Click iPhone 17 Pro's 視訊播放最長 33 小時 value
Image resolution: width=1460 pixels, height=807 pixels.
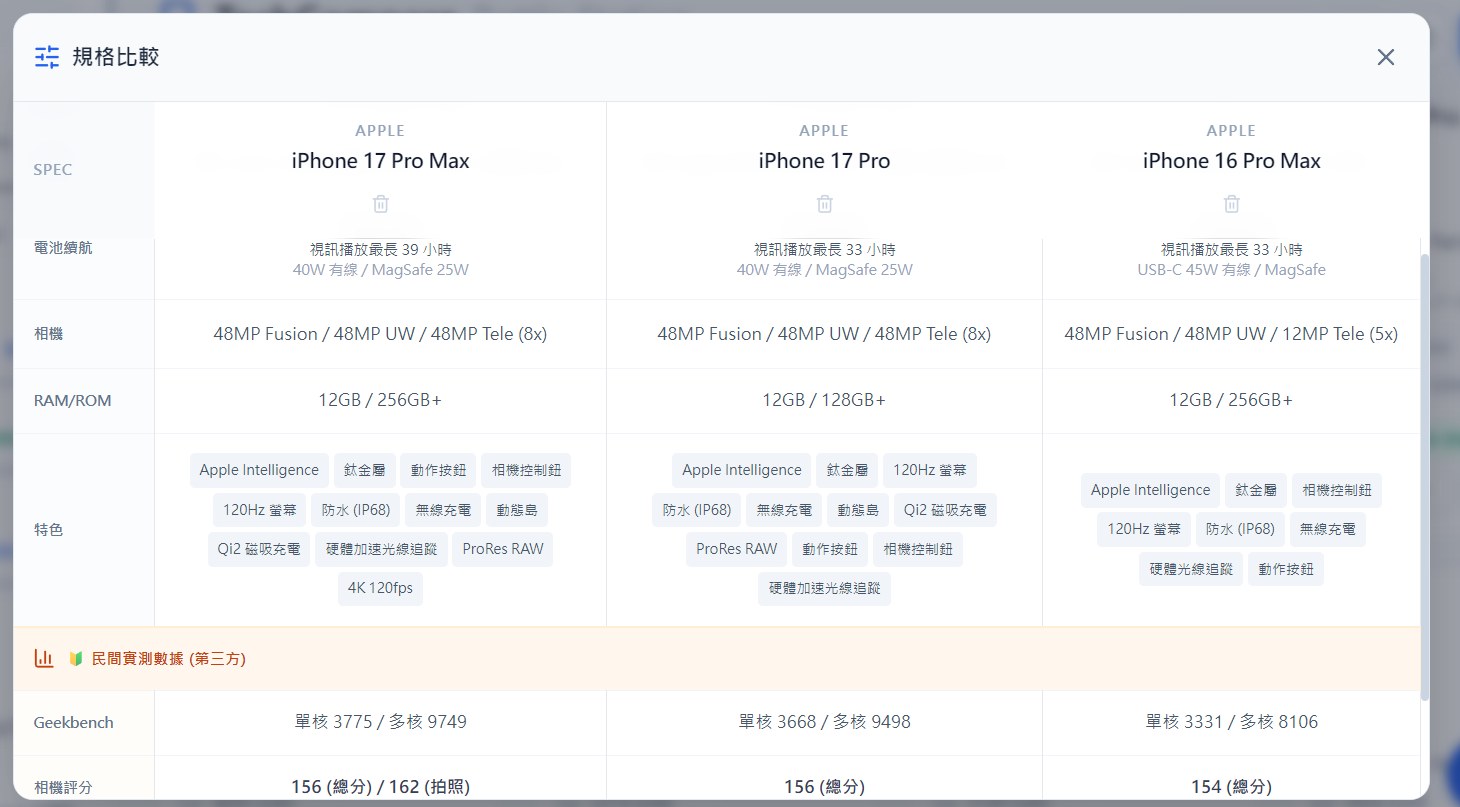coord(824,249)
